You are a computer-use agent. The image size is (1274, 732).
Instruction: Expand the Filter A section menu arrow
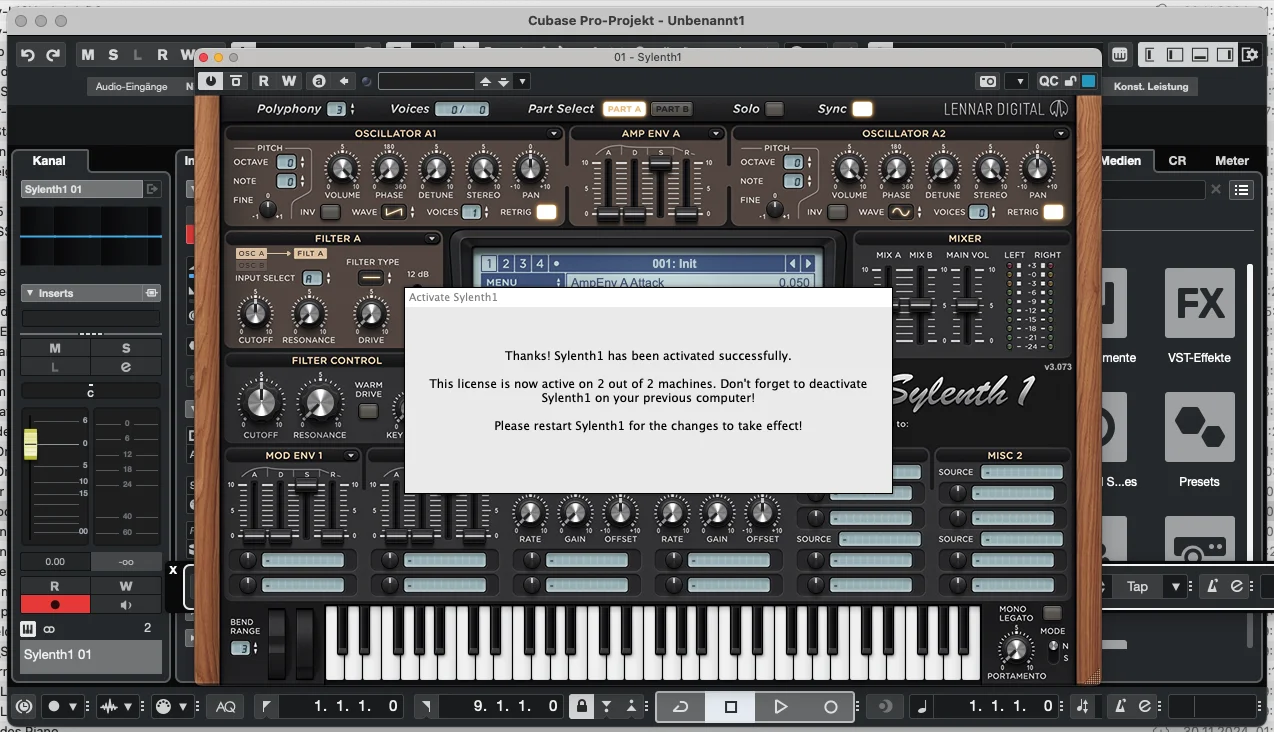pos(432,239)
